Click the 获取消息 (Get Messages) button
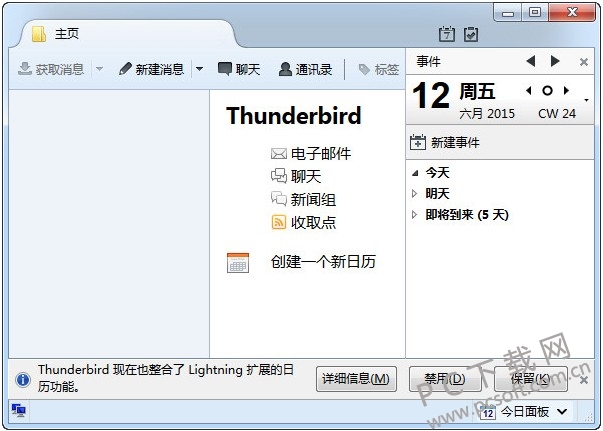The height and width of the screenshot is (431, 603). click(x=51, y=69)
